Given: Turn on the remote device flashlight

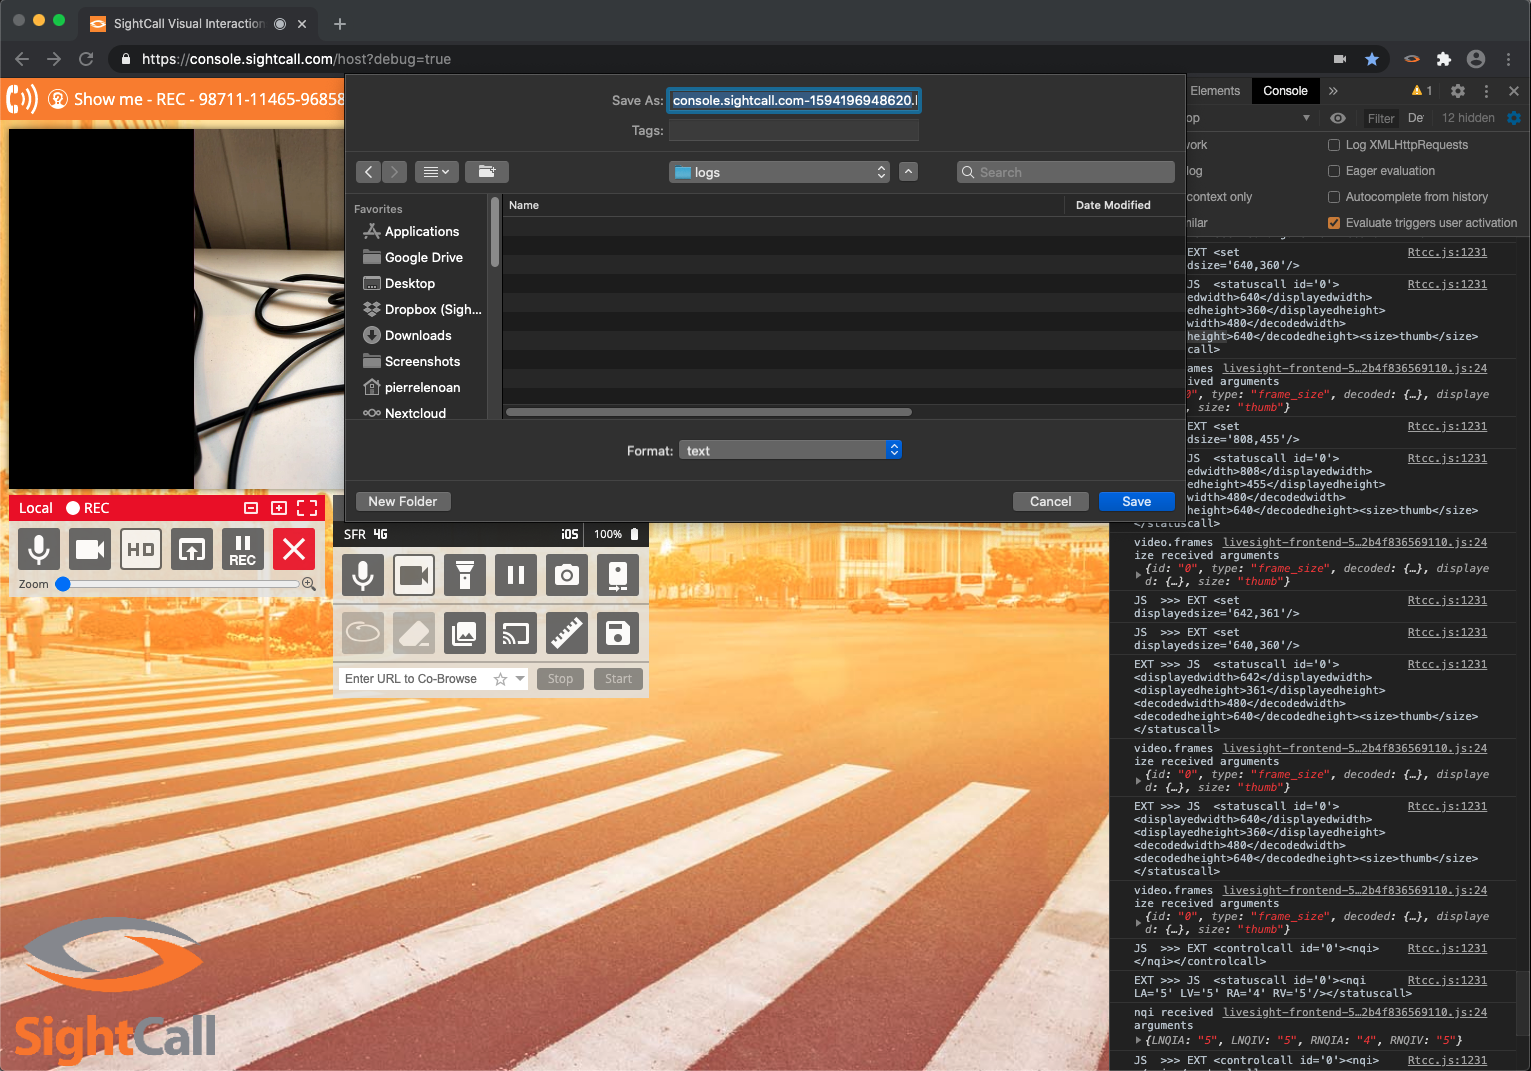Looking at the screenshot, I should coord(465,575).
